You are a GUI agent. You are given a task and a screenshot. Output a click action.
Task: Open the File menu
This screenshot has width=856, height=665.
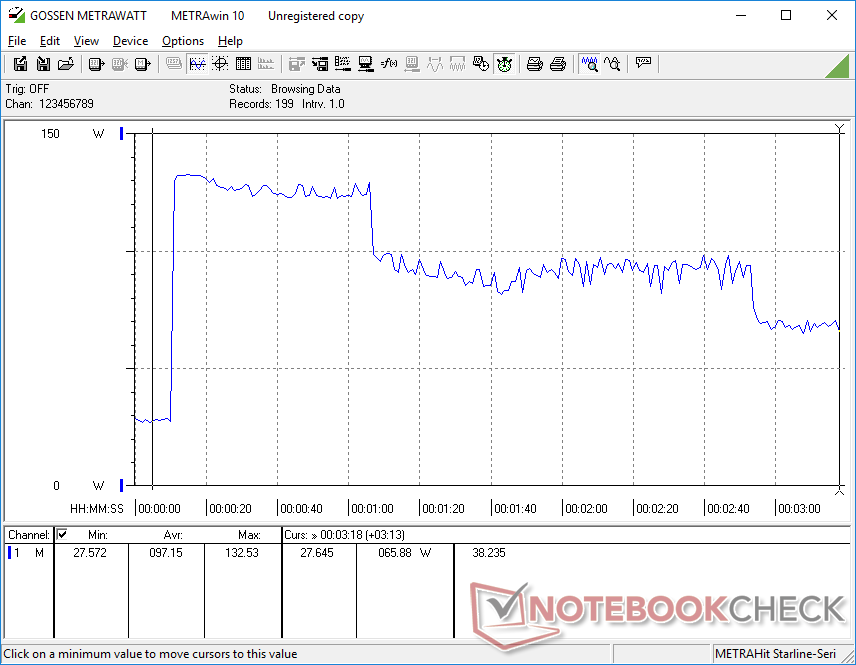point(17,41)
